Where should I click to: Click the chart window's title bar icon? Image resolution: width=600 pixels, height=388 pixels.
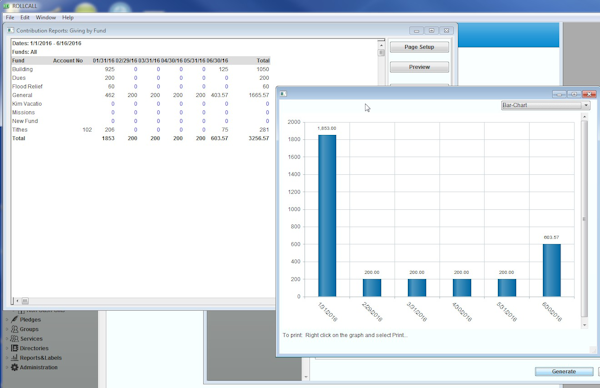coord(283,94)
